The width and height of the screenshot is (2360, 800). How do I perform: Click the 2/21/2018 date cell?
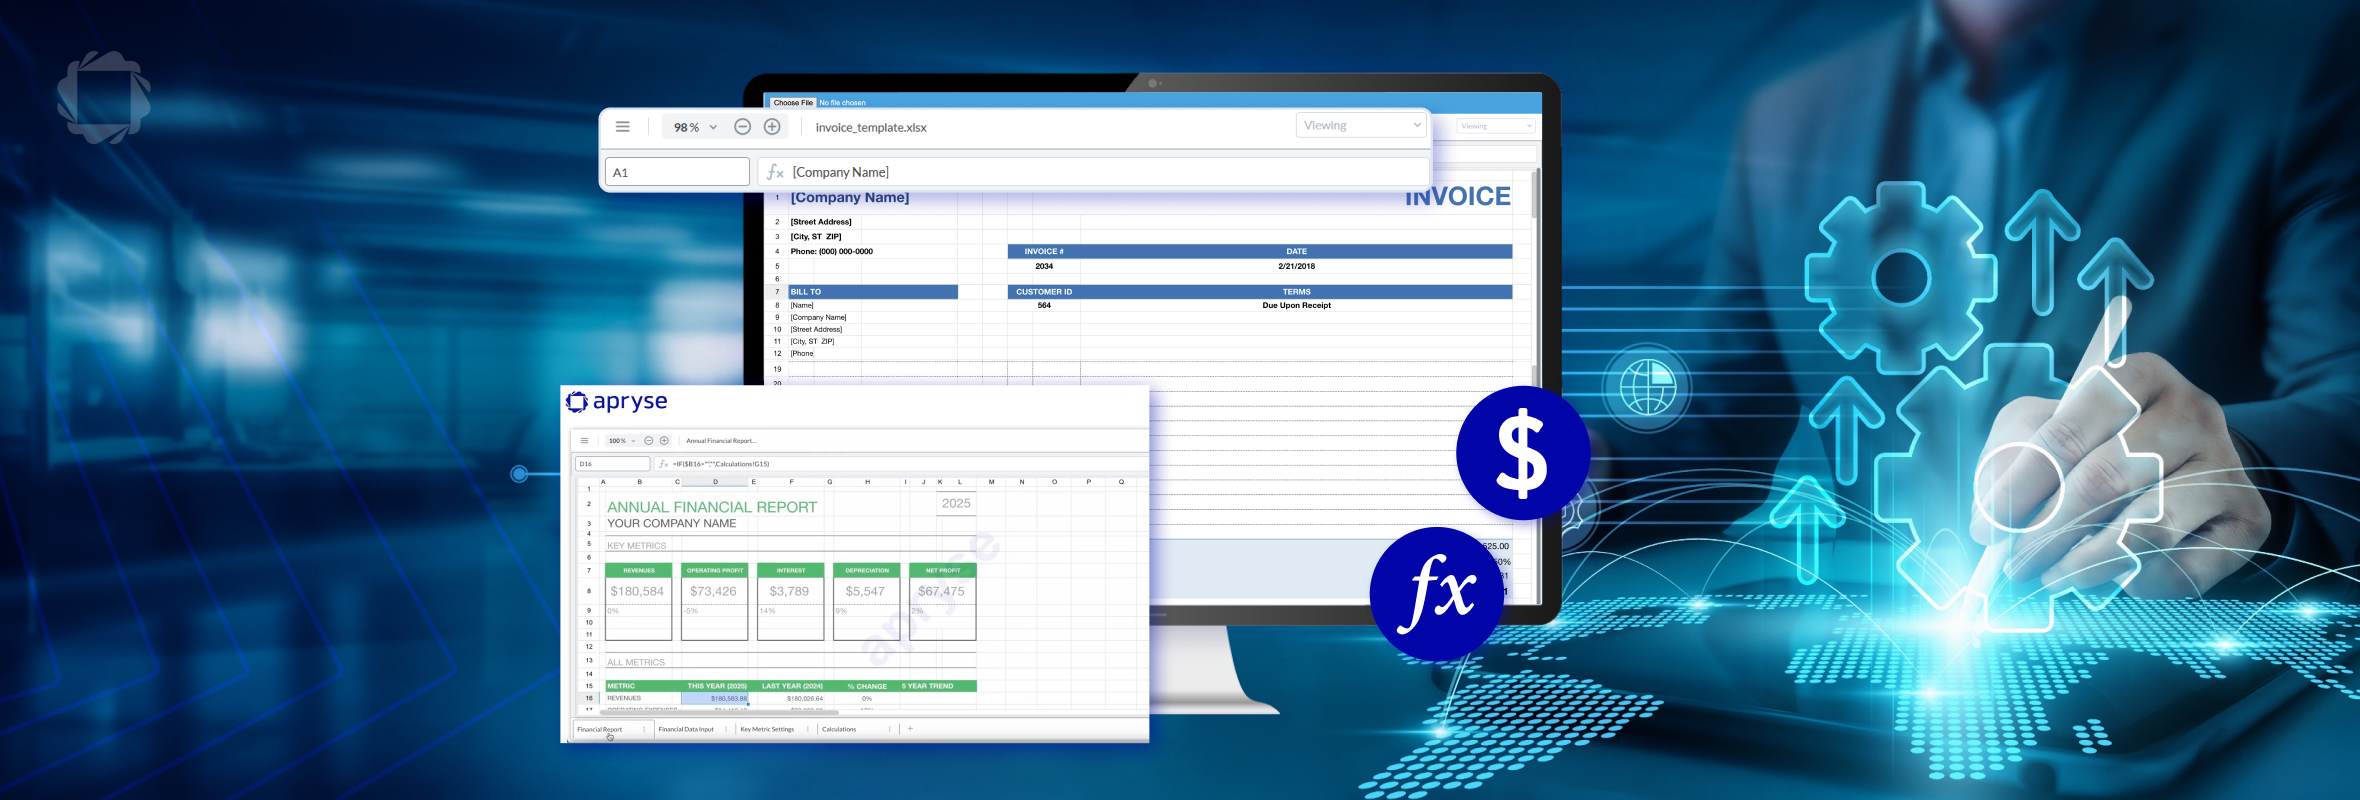coord(1296,266)
